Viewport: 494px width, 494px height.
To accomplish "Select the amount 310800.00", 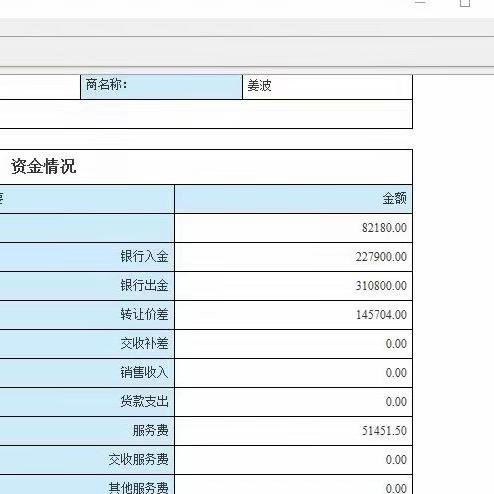I will click(381, 286).
